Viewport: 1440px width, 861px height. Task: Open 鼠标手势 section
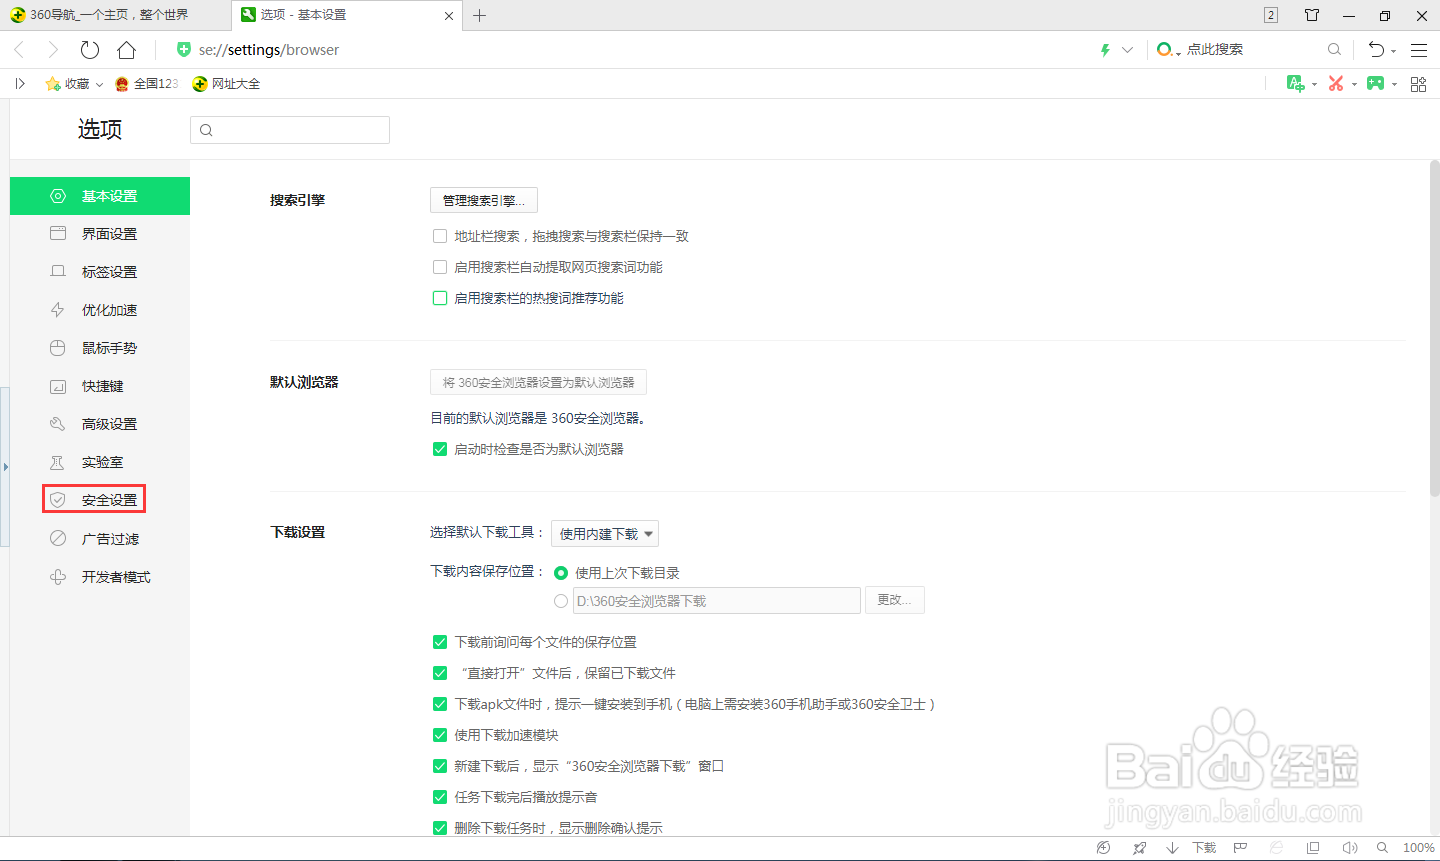coord(100,348)
